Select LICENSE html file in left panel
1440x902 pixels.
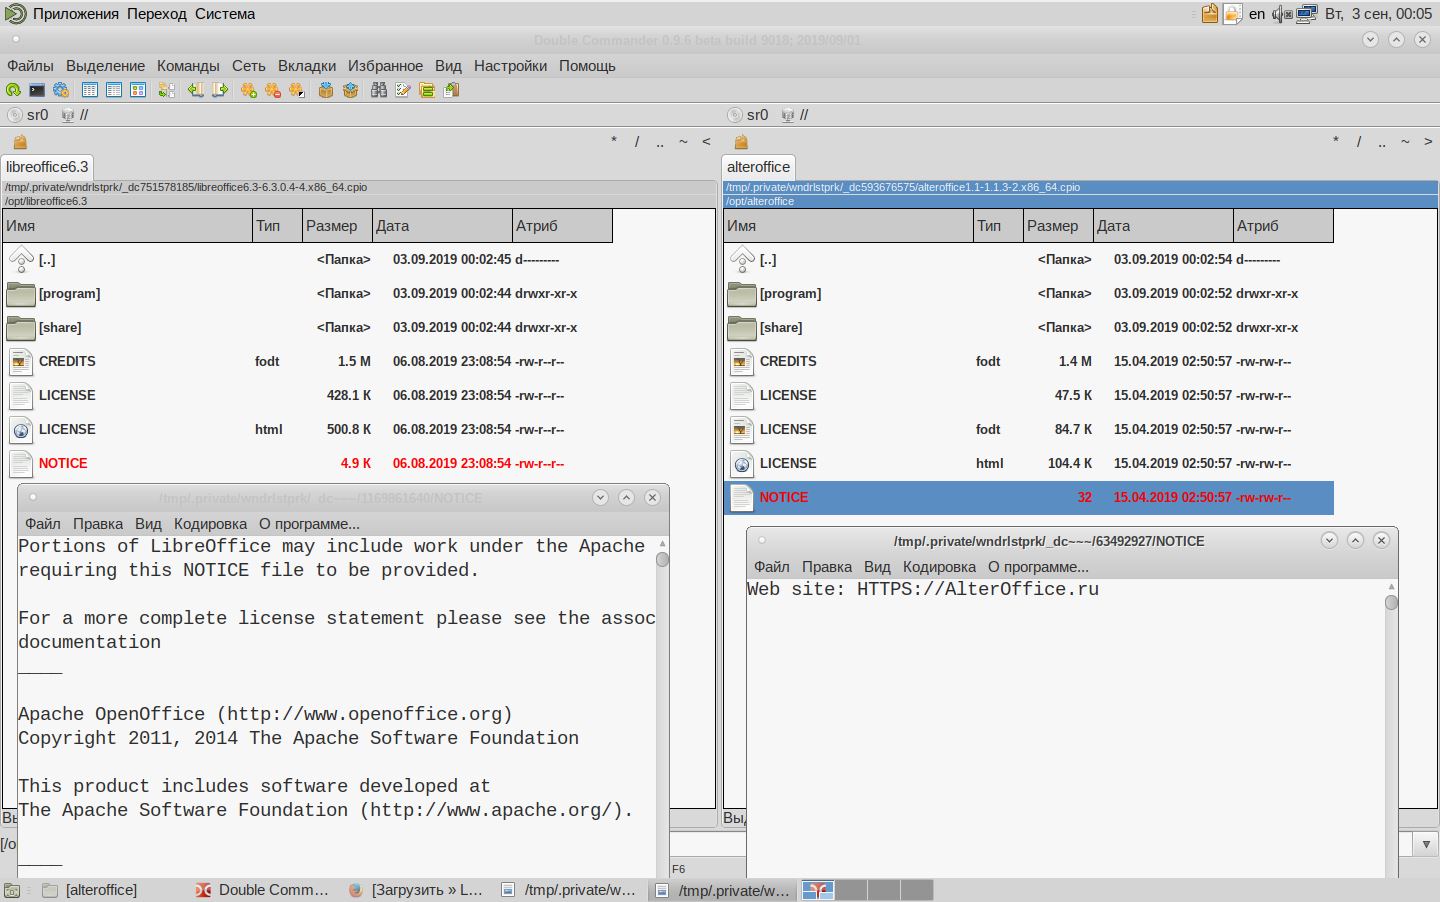tap(308, 430)
